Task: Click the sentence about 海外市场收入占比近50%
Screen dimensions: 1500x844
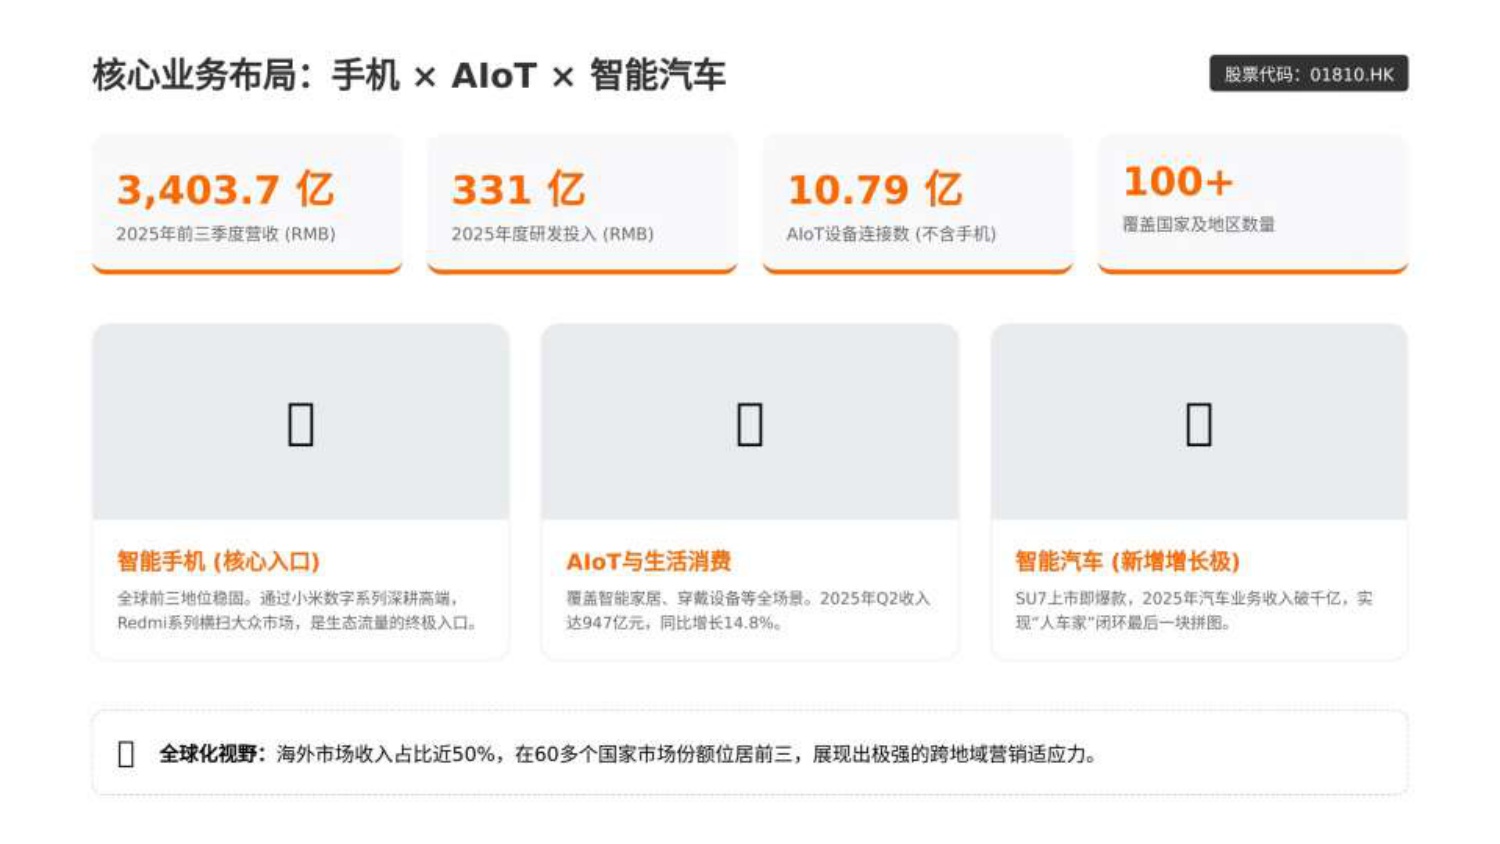Action: [686, 754]
